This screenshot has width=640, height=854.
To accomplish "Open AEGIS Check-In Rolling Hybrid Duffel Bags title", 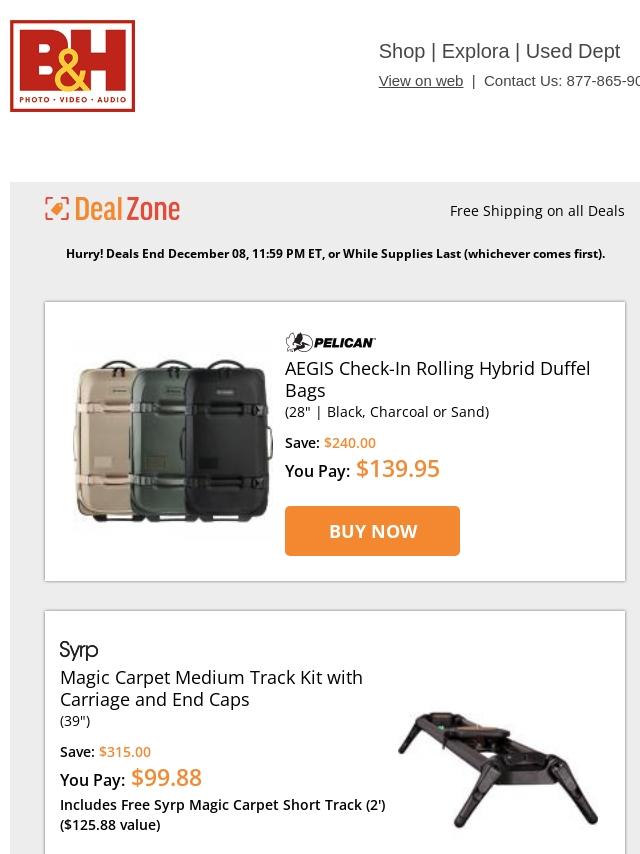I will point(437,379).
